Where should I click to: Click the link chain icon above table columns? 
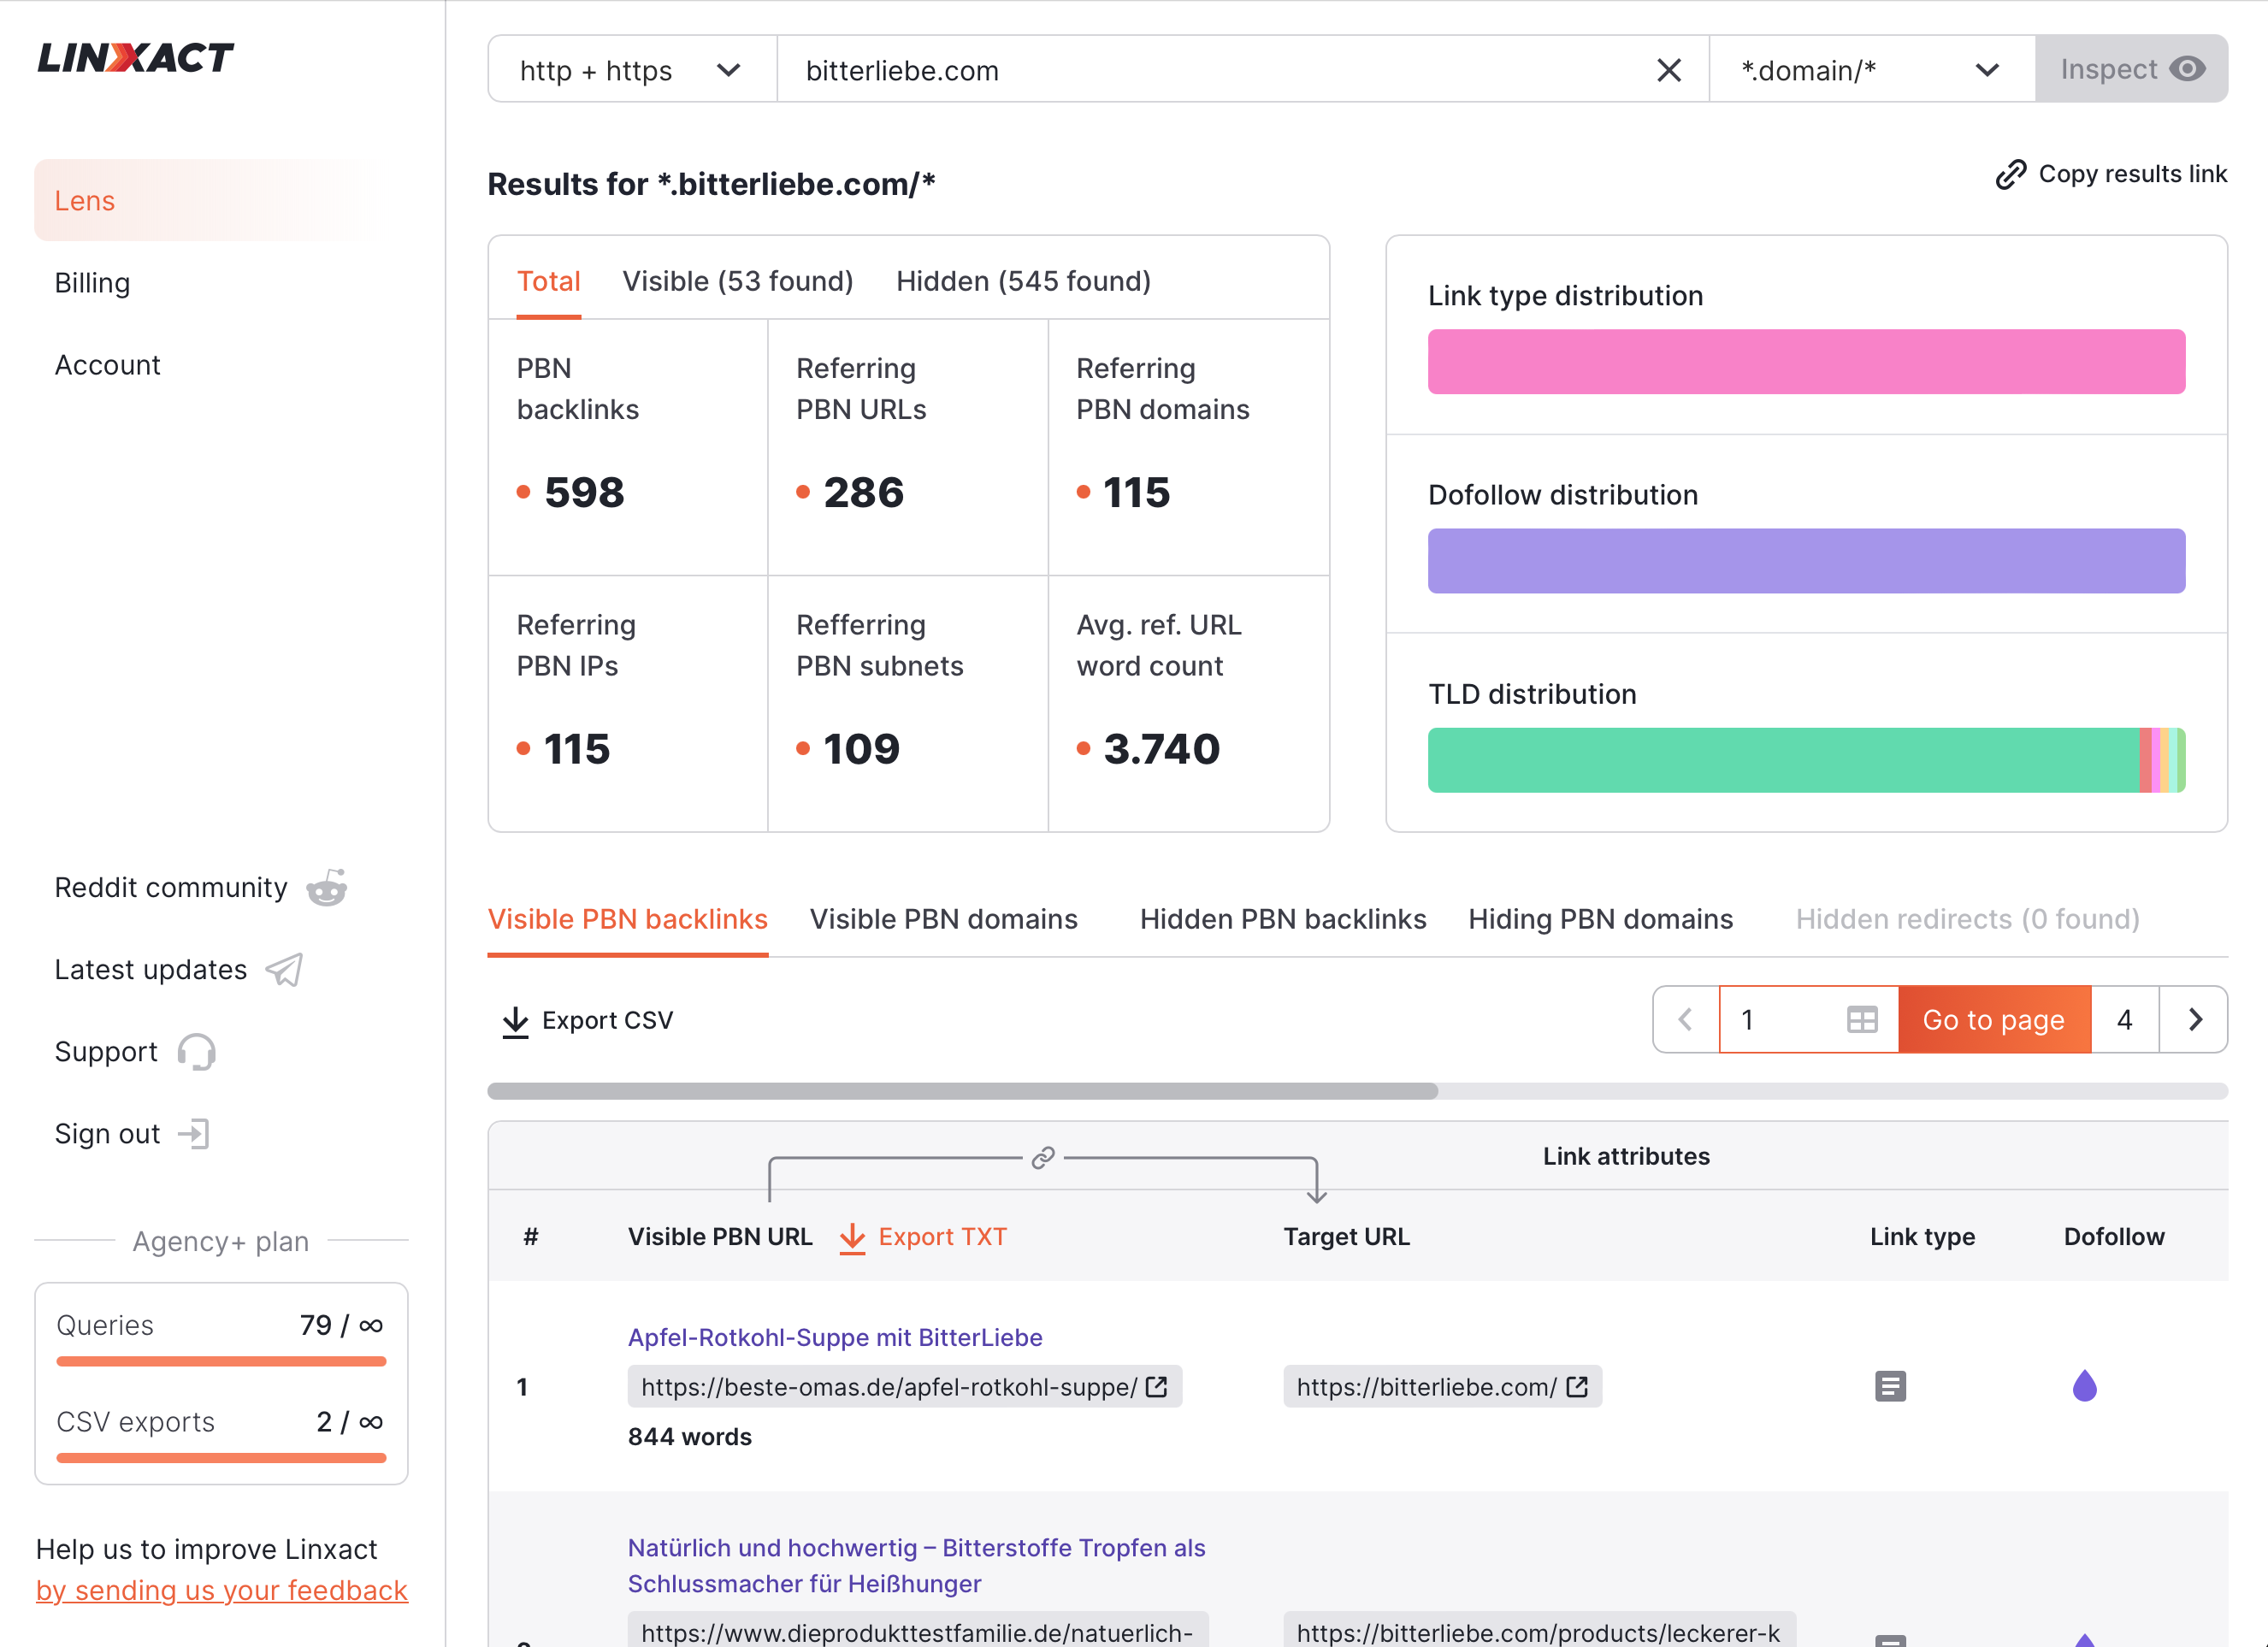1043,1158
